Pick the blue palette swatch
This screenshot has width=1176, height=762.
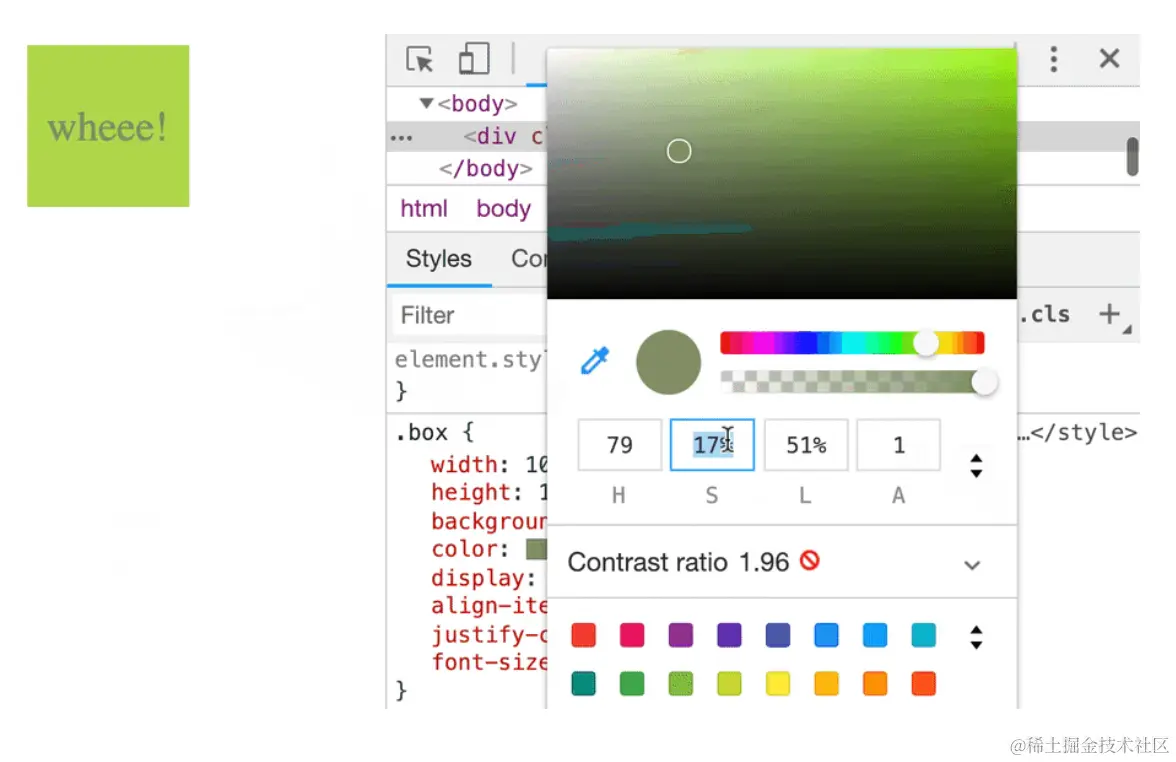[x=826, y=635]
